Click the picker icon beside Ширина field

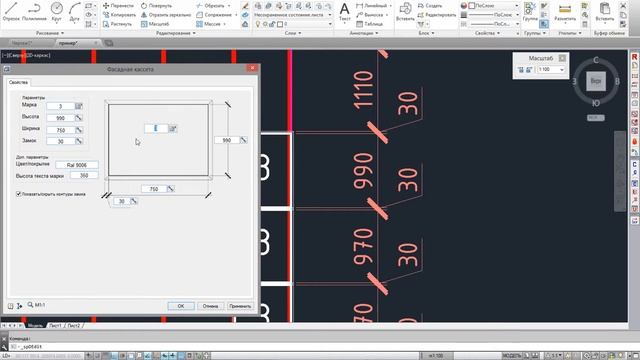click(79, 130)
